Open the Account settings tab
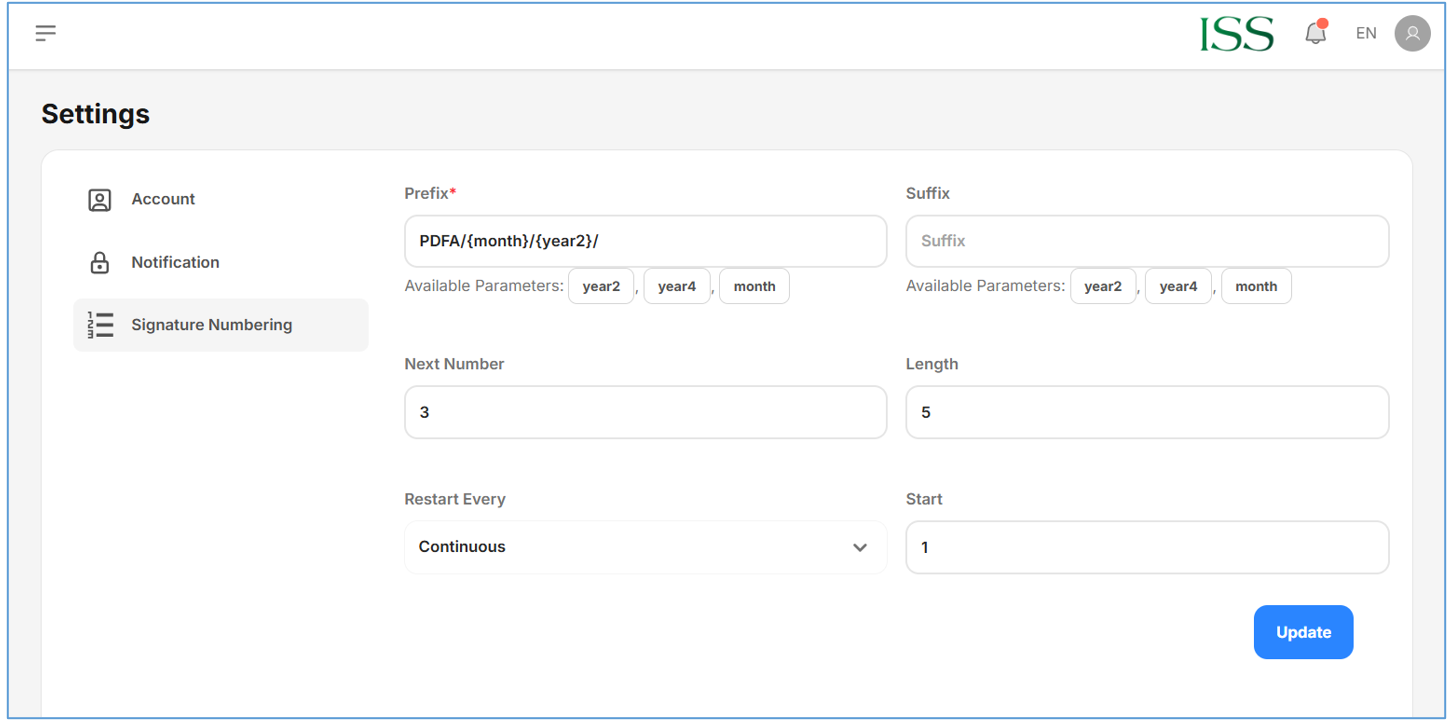The width and height of the screenshot is (1452, 722). pyautogui.click(x=163, y=199)
